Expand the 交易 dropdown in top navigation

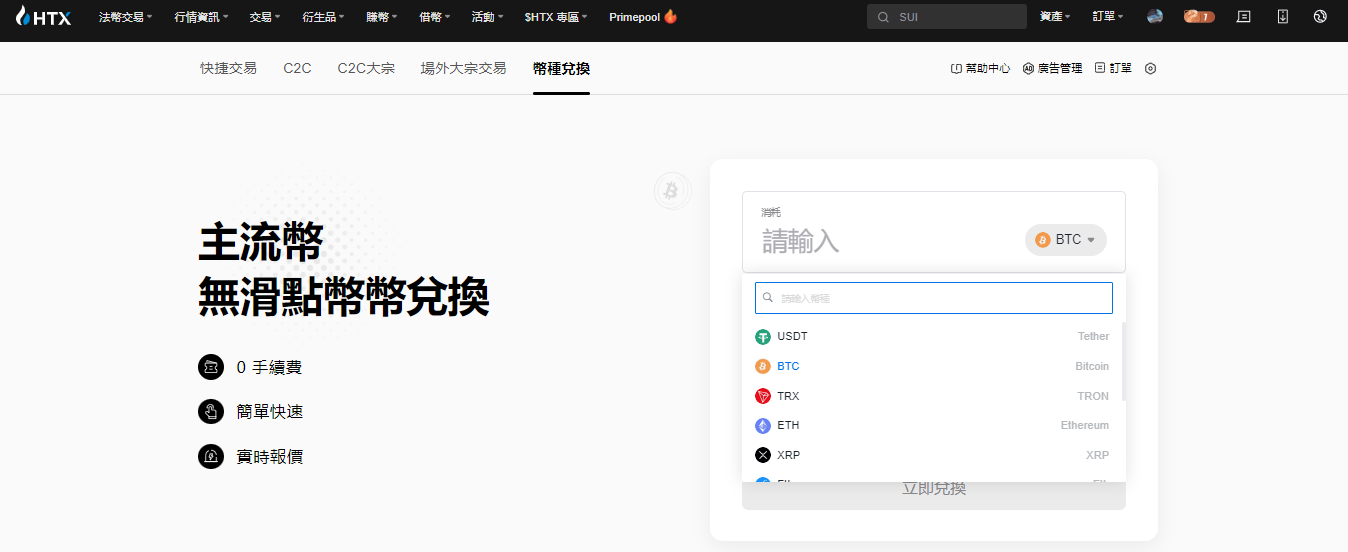[x=264, y=17]
